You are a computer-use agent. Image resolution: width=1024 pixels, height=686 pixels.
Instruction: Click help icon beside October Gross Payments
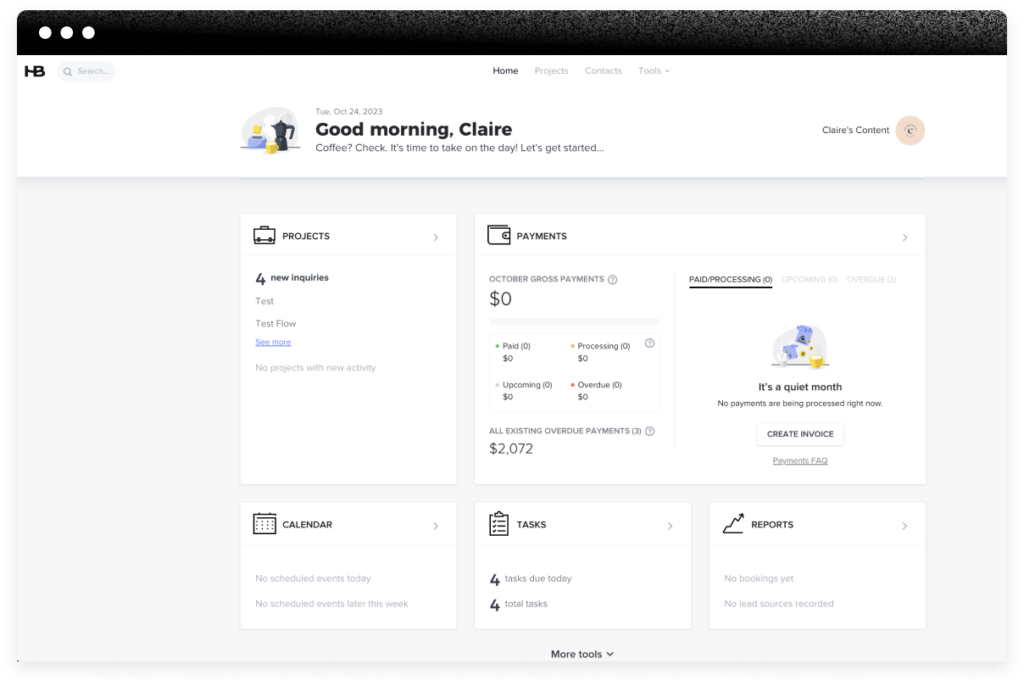(x=612, y=280)
